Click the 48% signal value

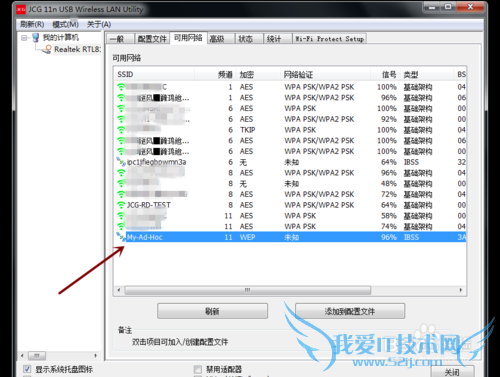389,183
